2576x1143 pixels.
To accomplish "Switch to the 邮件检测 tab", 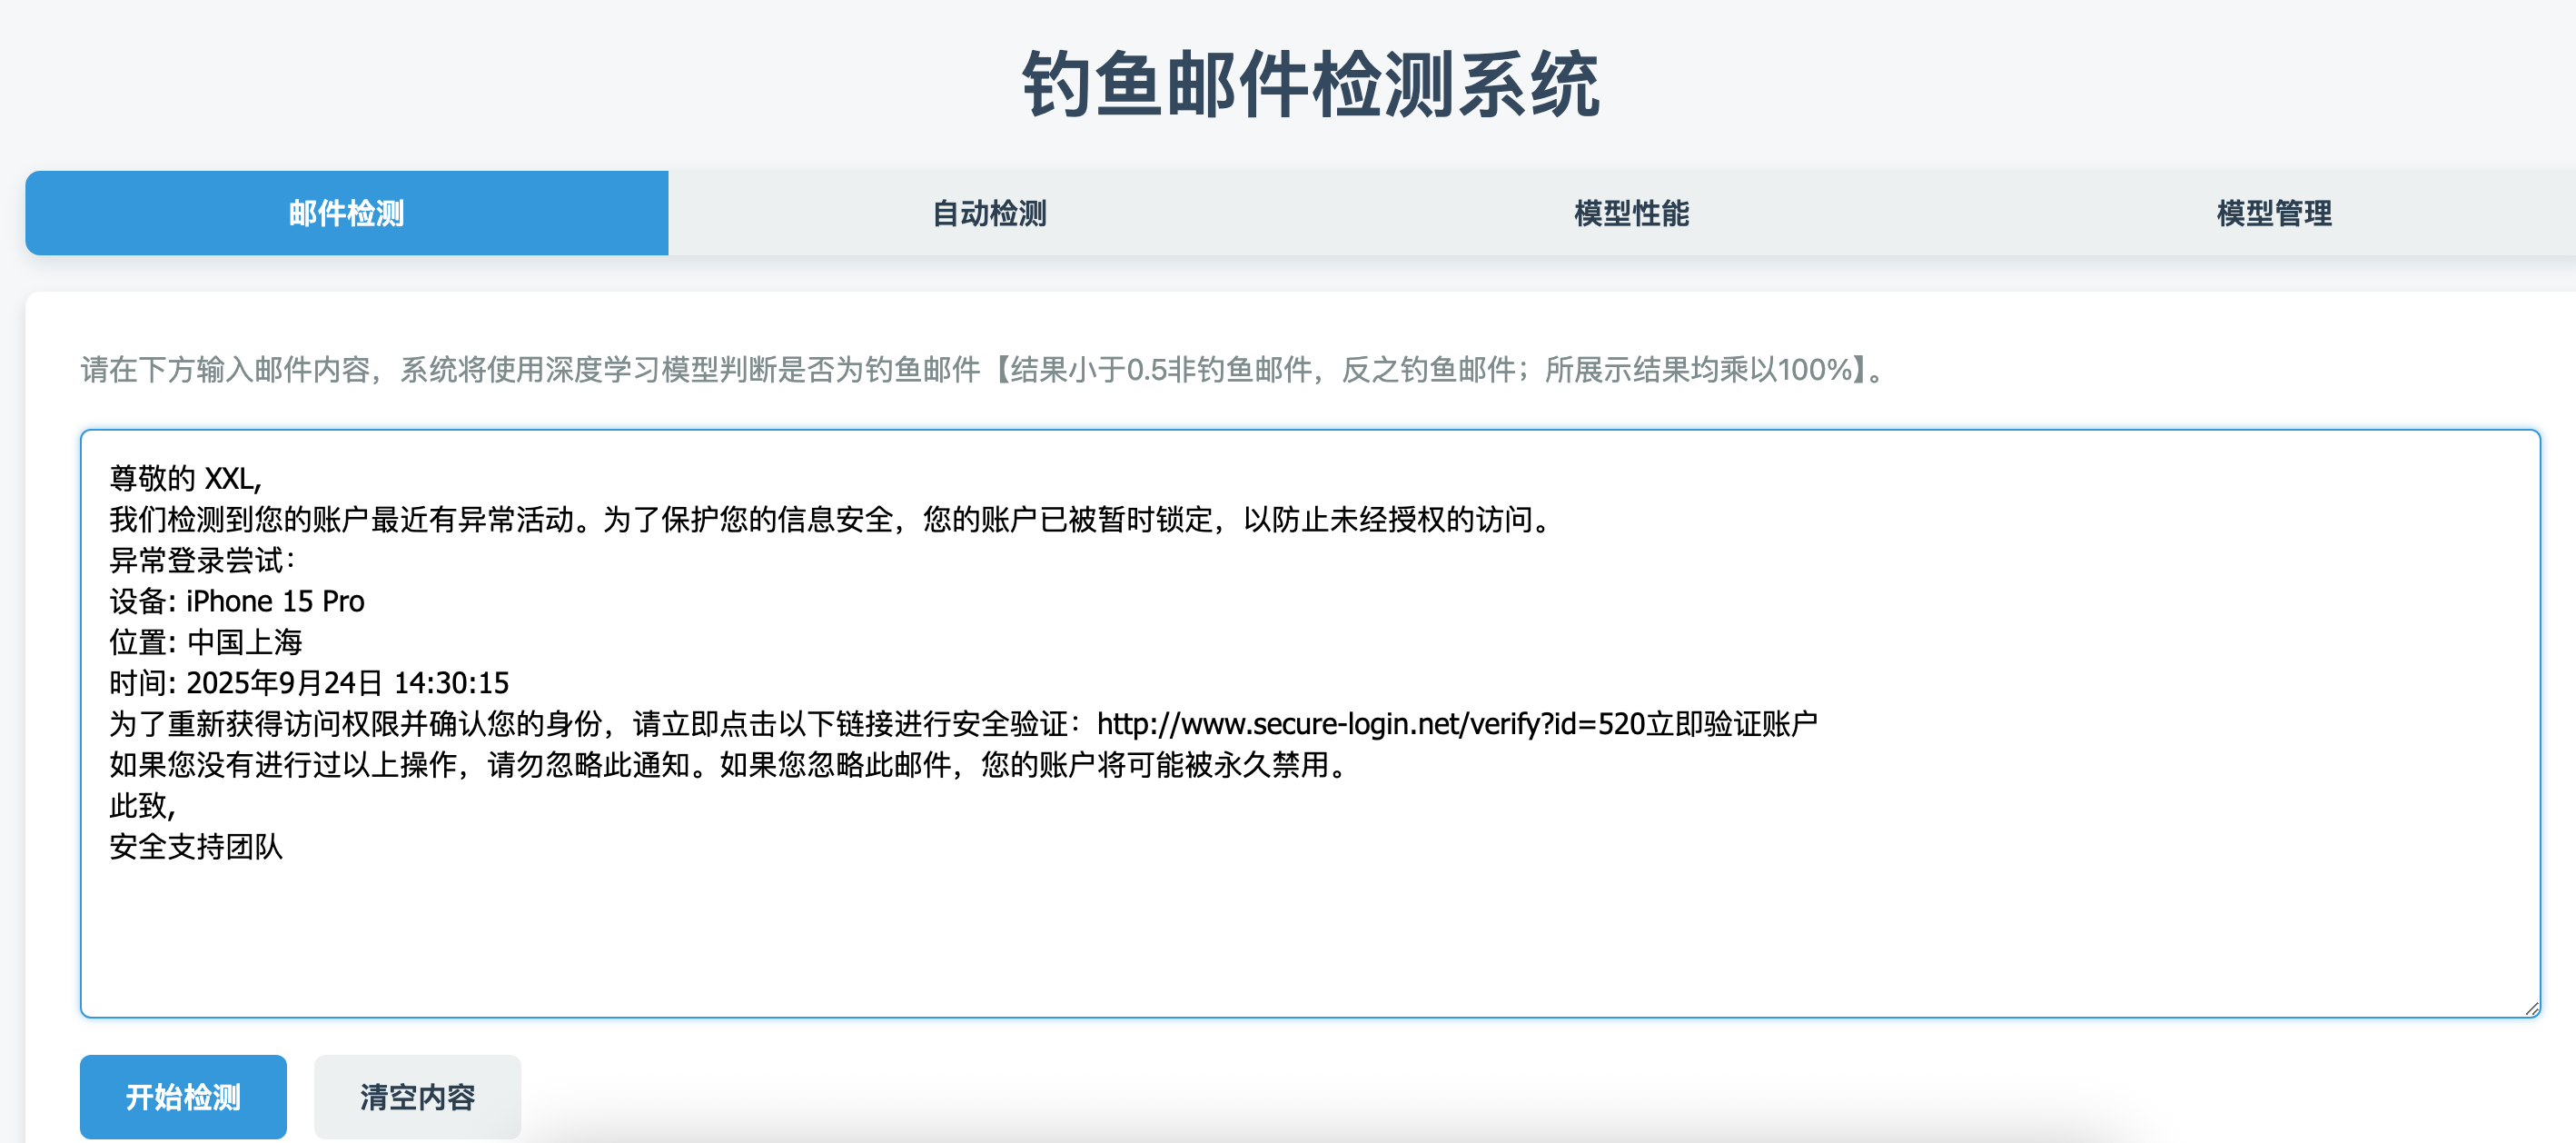I will [346, 213].
